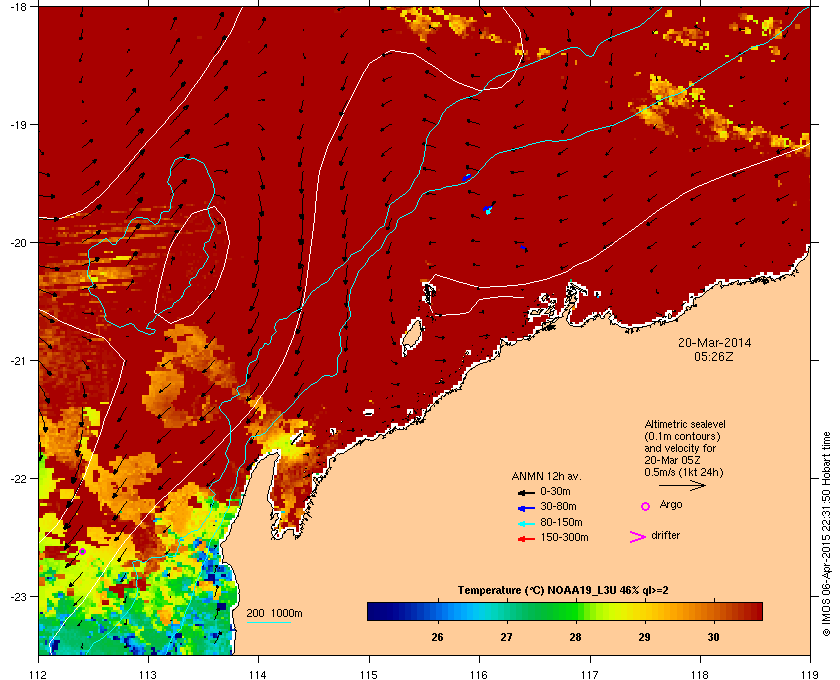Click the black 0-30m arrow legend icon
This screenshot has width=840, height=680.
tap(526, 493)
